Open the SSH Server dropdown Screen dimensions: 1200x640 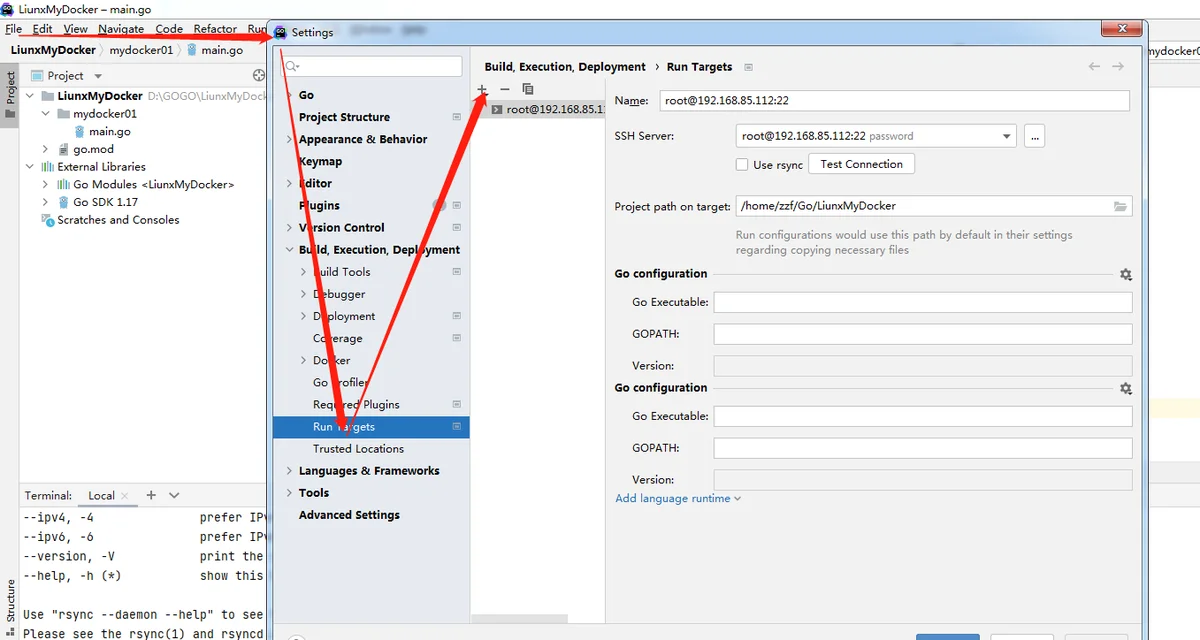(1006, 136)
